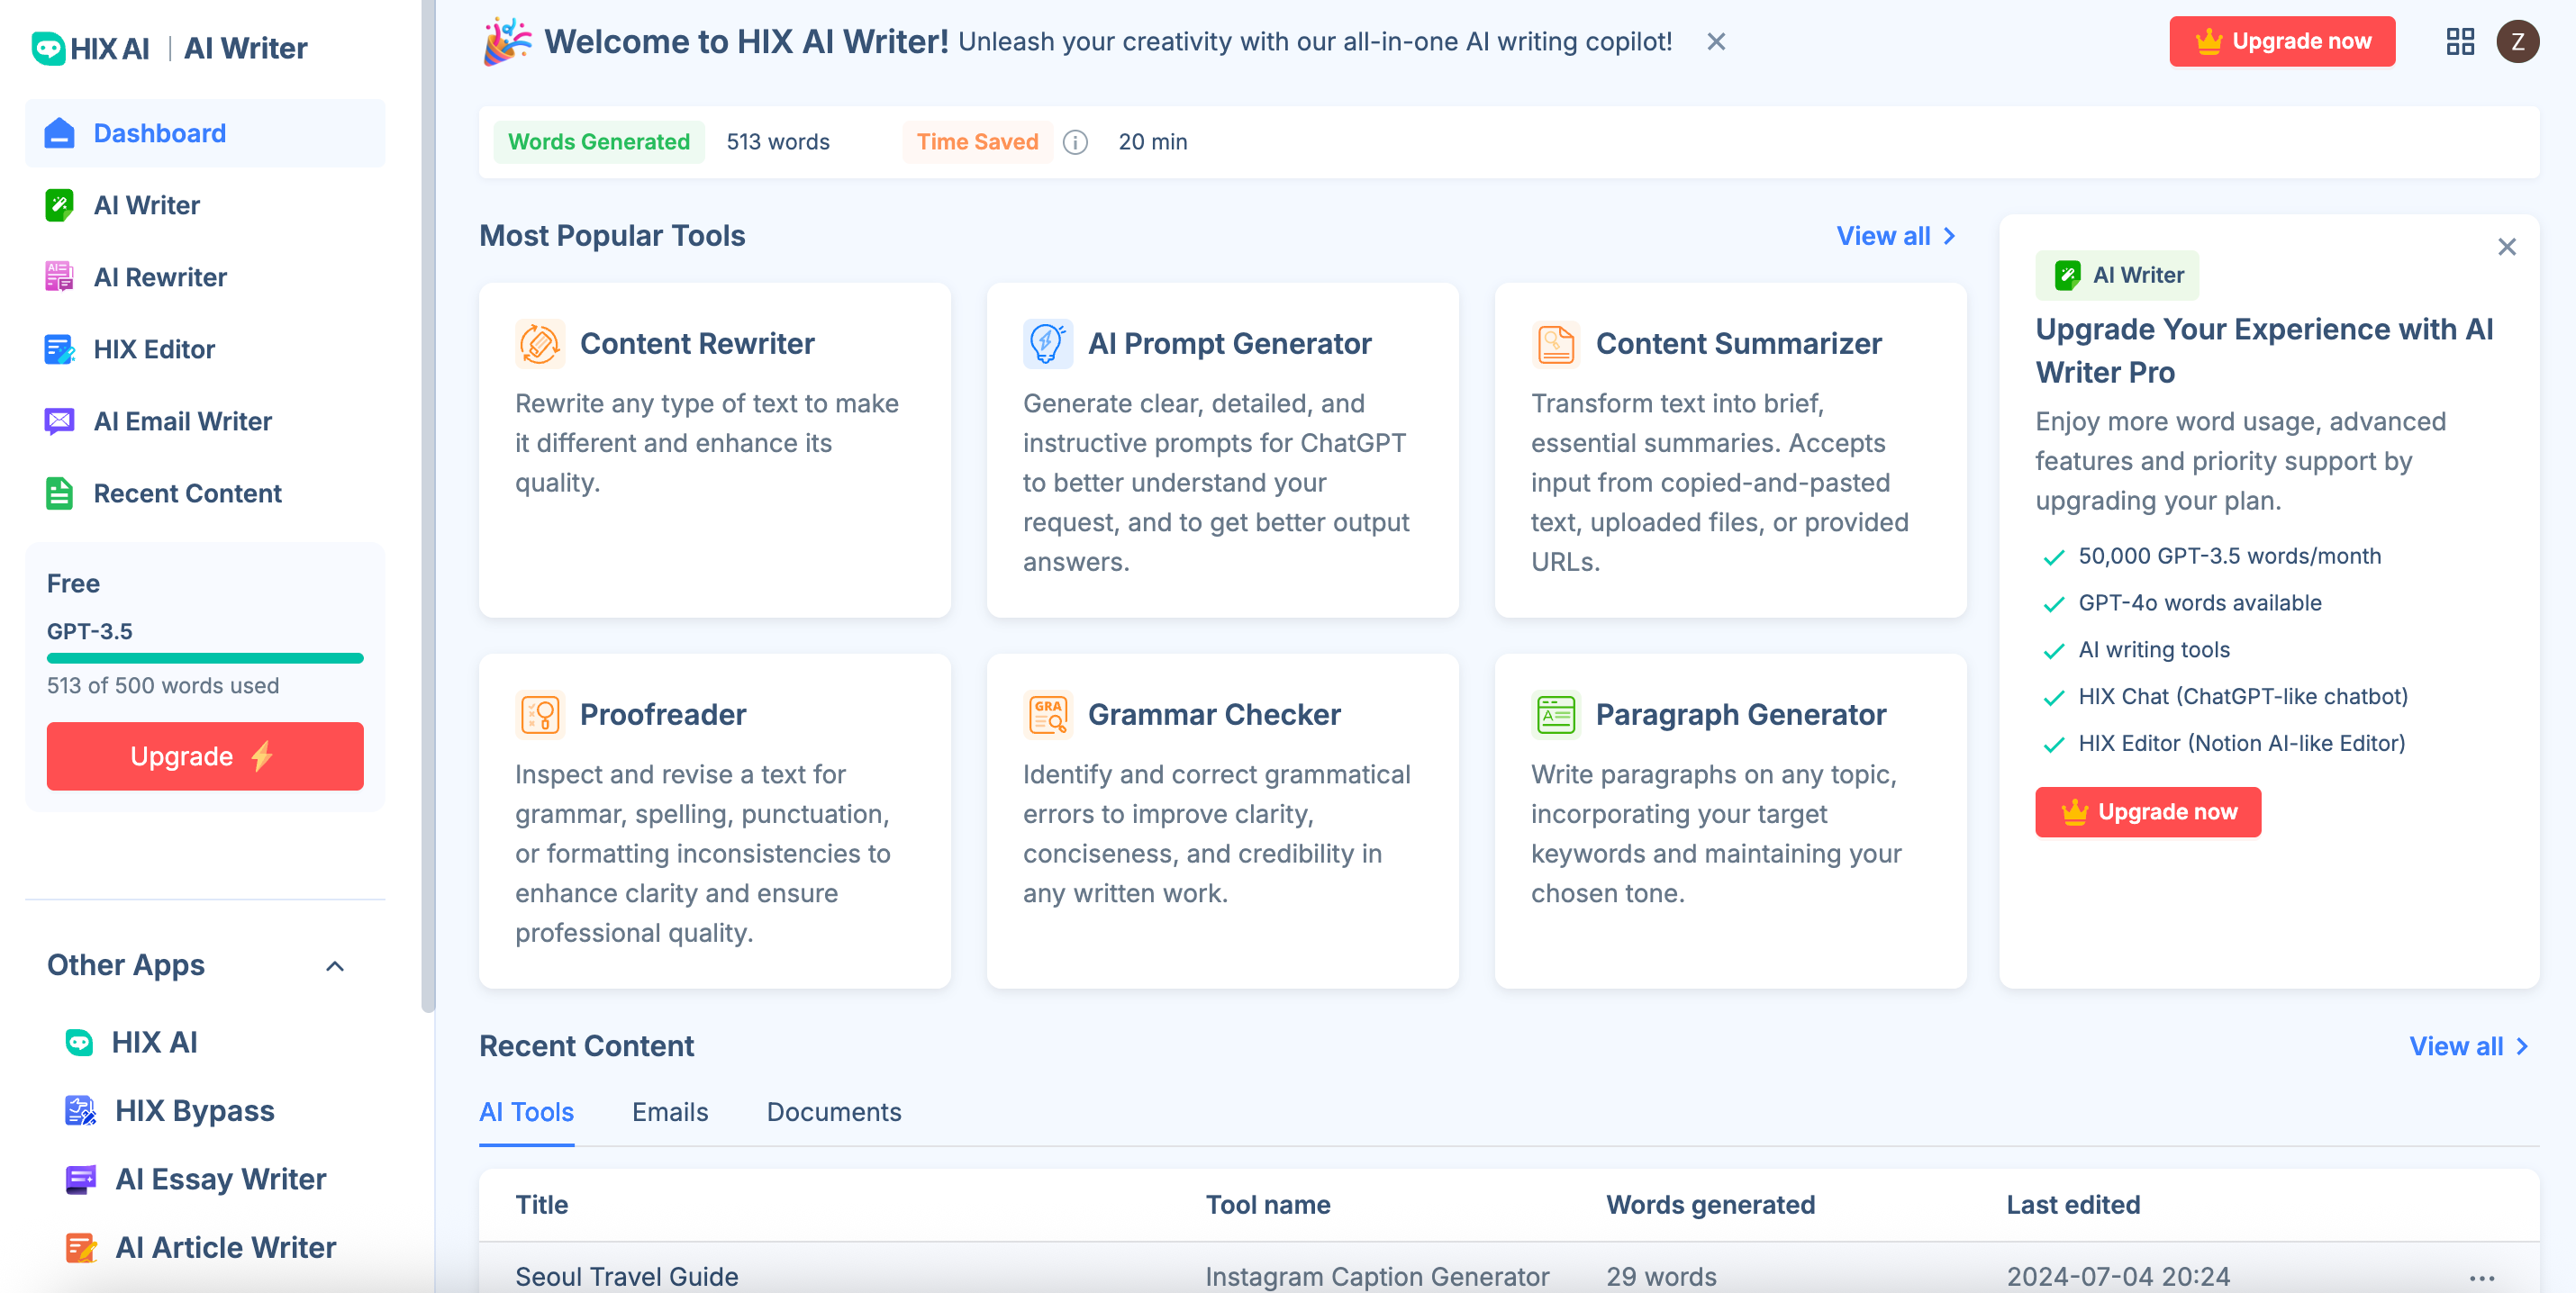Click the Recent Content document icon
Screen dimensions: 2576x1293
click(59, 493)
